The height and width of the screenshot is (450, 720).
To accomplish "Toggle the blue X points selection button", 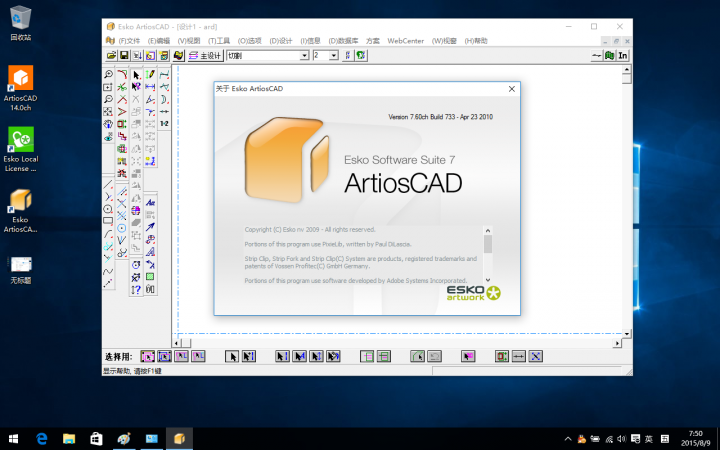I will pos(535,356).
